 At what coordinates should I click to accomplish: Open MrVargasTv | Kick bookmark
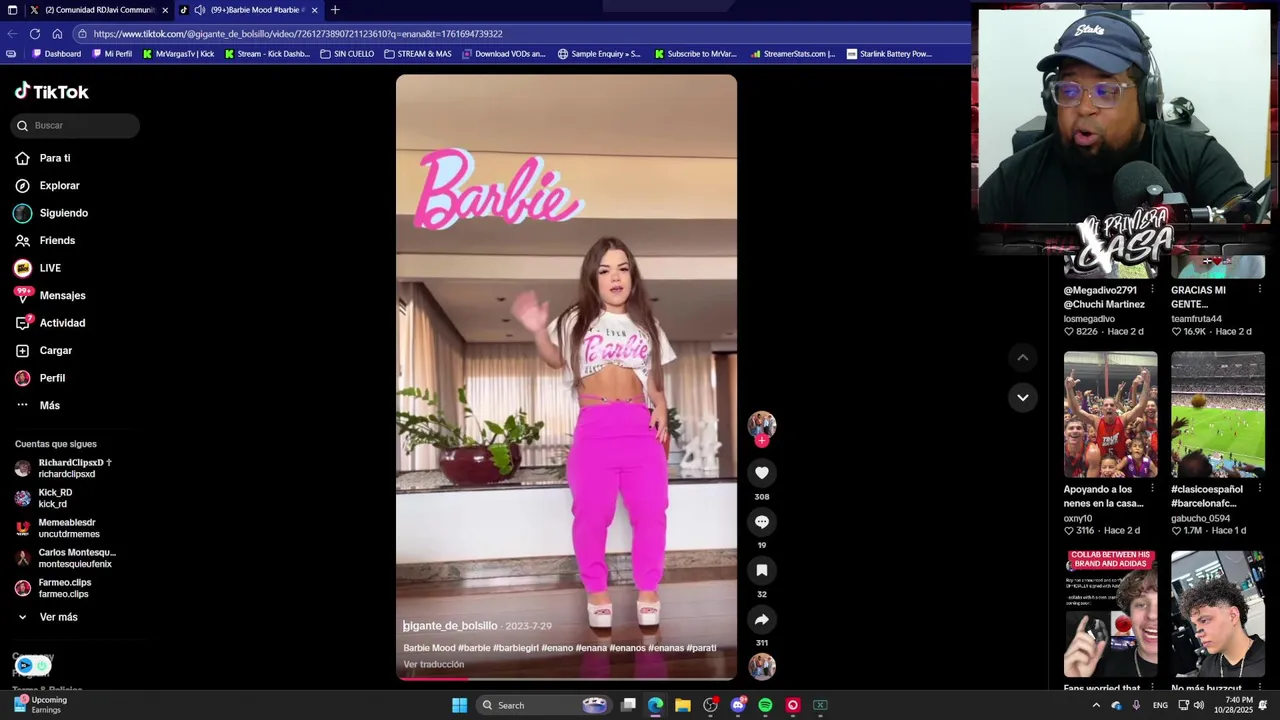click(x=178, y=54)
